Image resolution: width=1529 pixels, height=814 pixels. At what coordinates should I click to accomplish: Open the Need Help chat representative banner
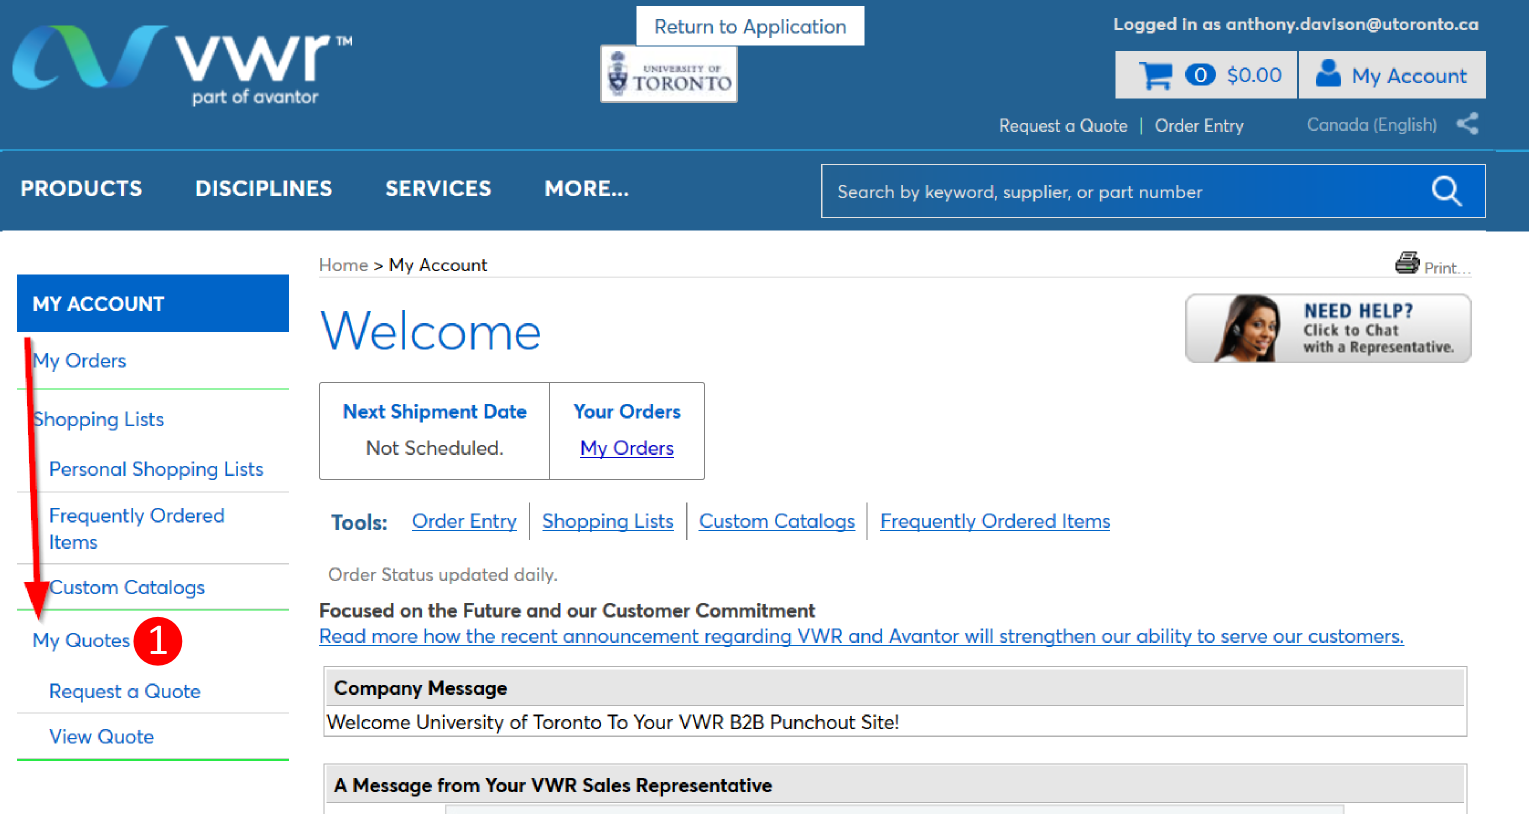(x=1327, y=328)
